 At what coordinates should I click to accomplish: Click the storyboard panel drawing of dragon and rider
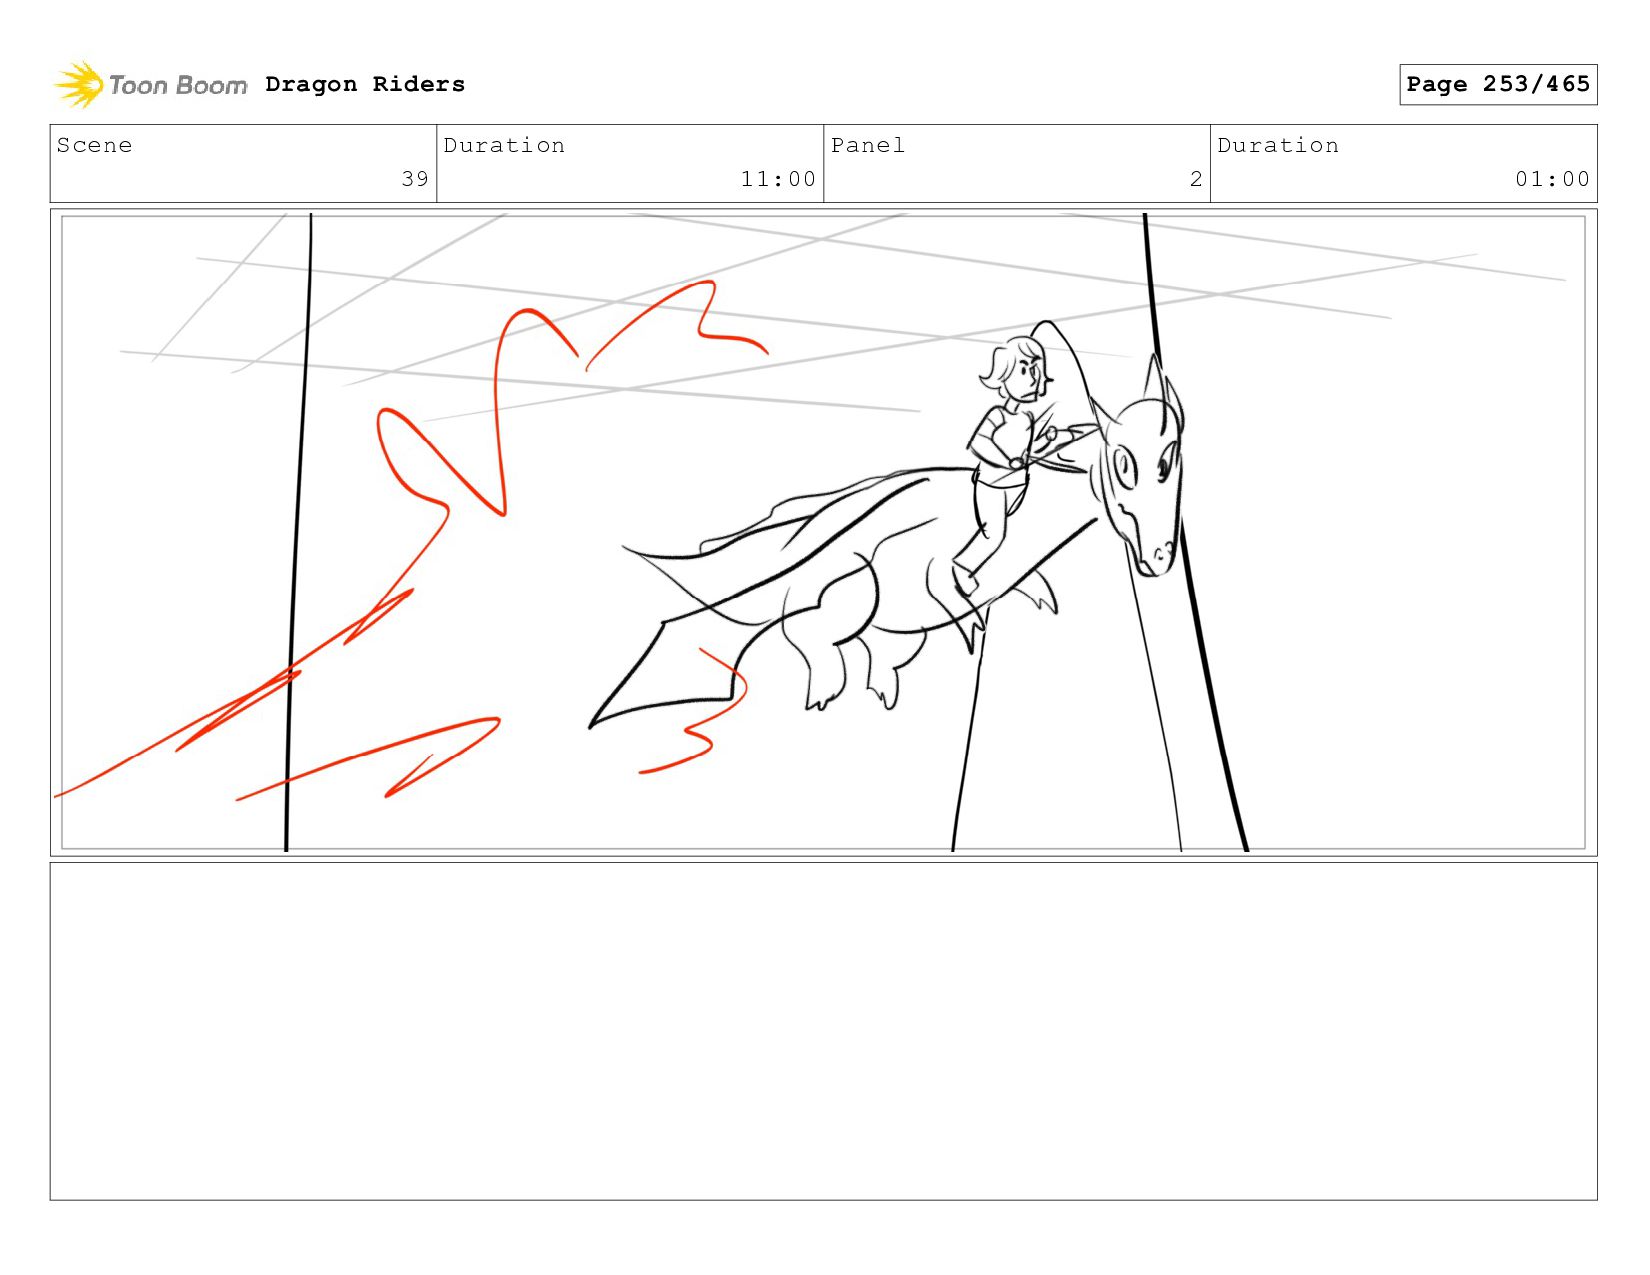(824, 533)
